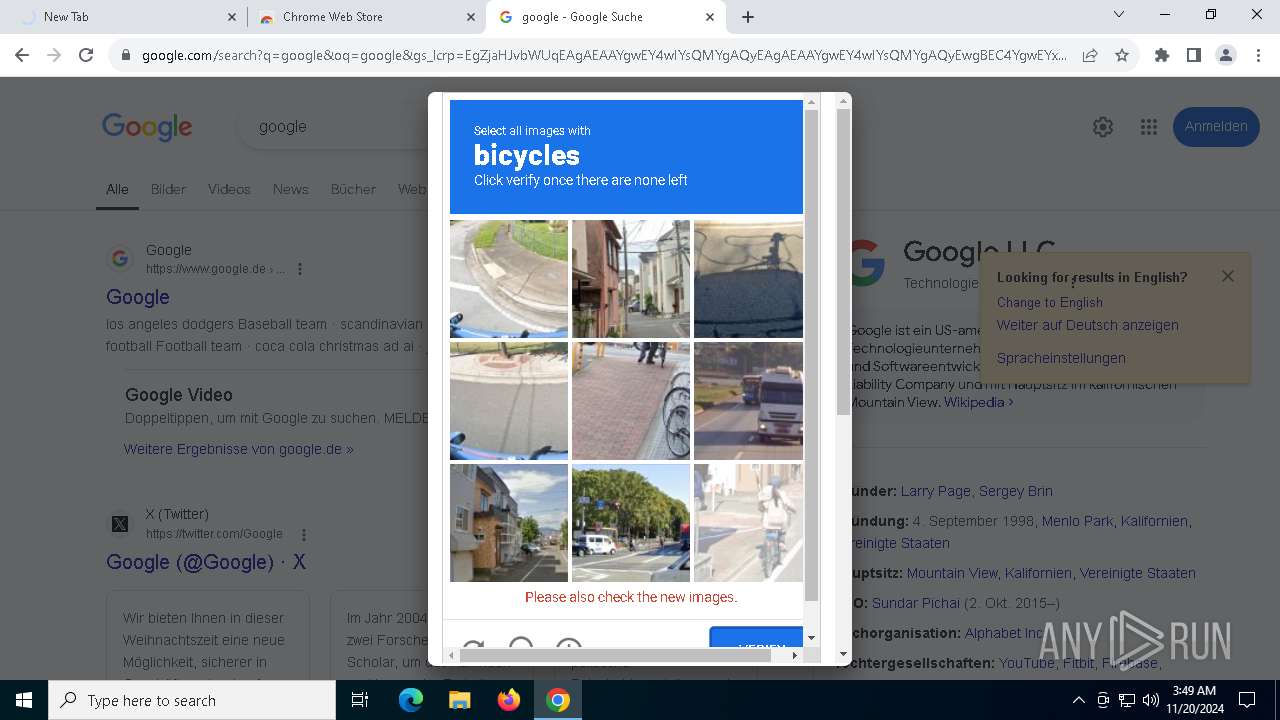Open the Chrome side panel icon
Viewport: 1280px width, 720px height.
point(1194,55)
